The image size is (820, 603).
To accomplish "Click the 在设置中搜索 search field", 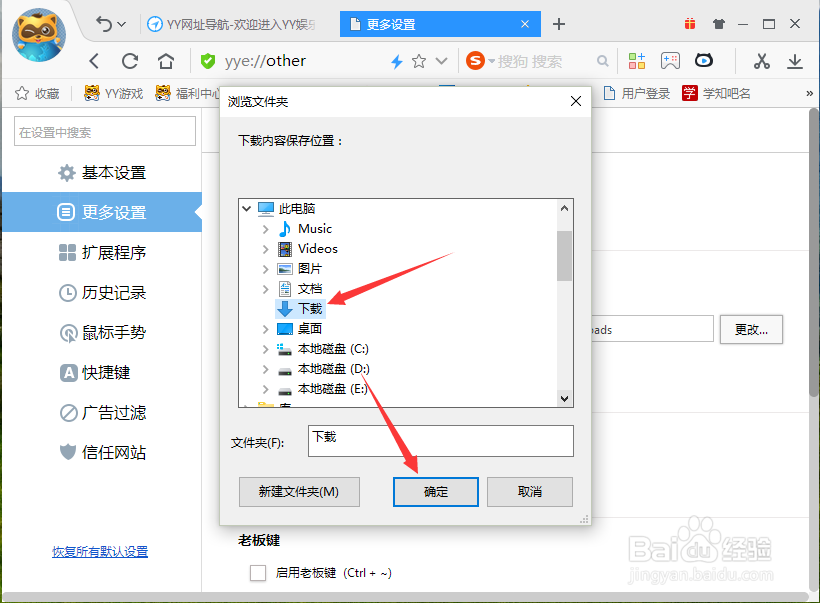I will point(105,131).
